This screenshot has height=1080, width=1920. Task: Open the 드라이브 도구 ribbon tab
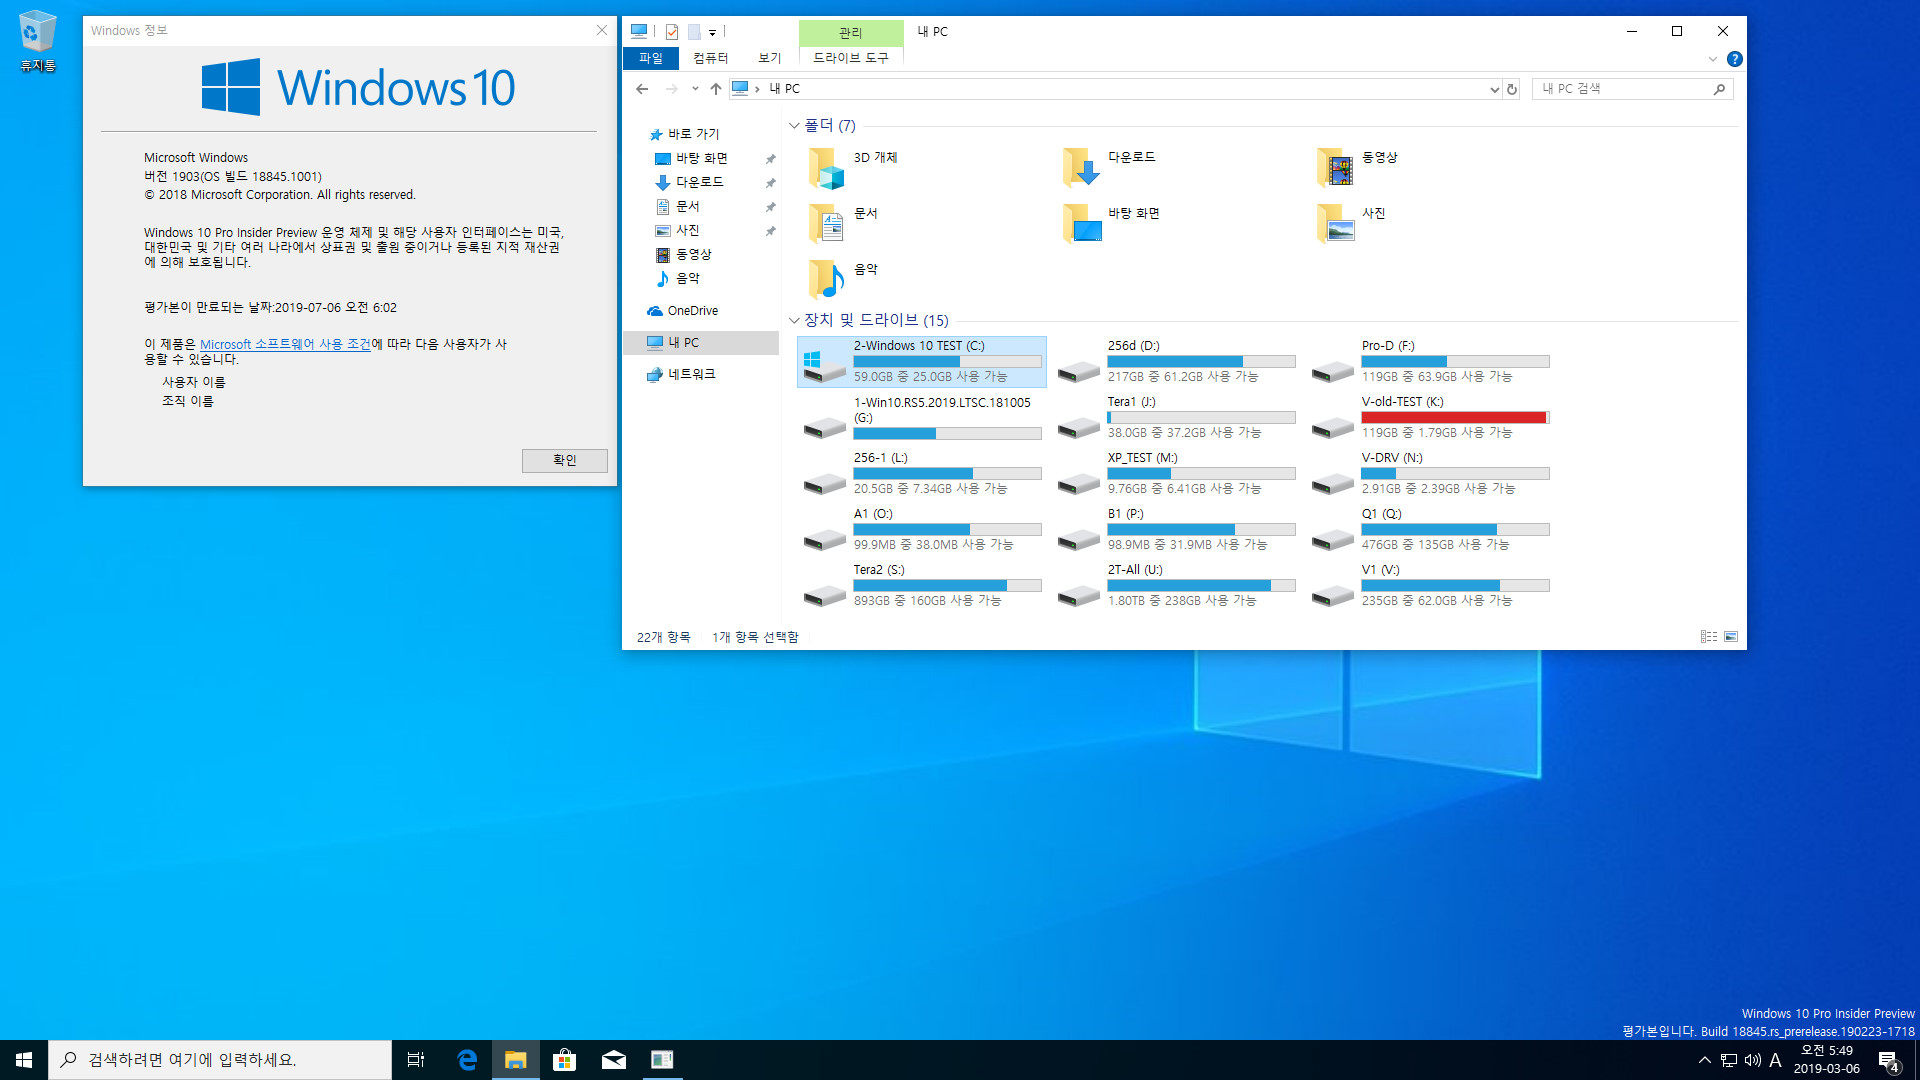click(x=851, y=58)
